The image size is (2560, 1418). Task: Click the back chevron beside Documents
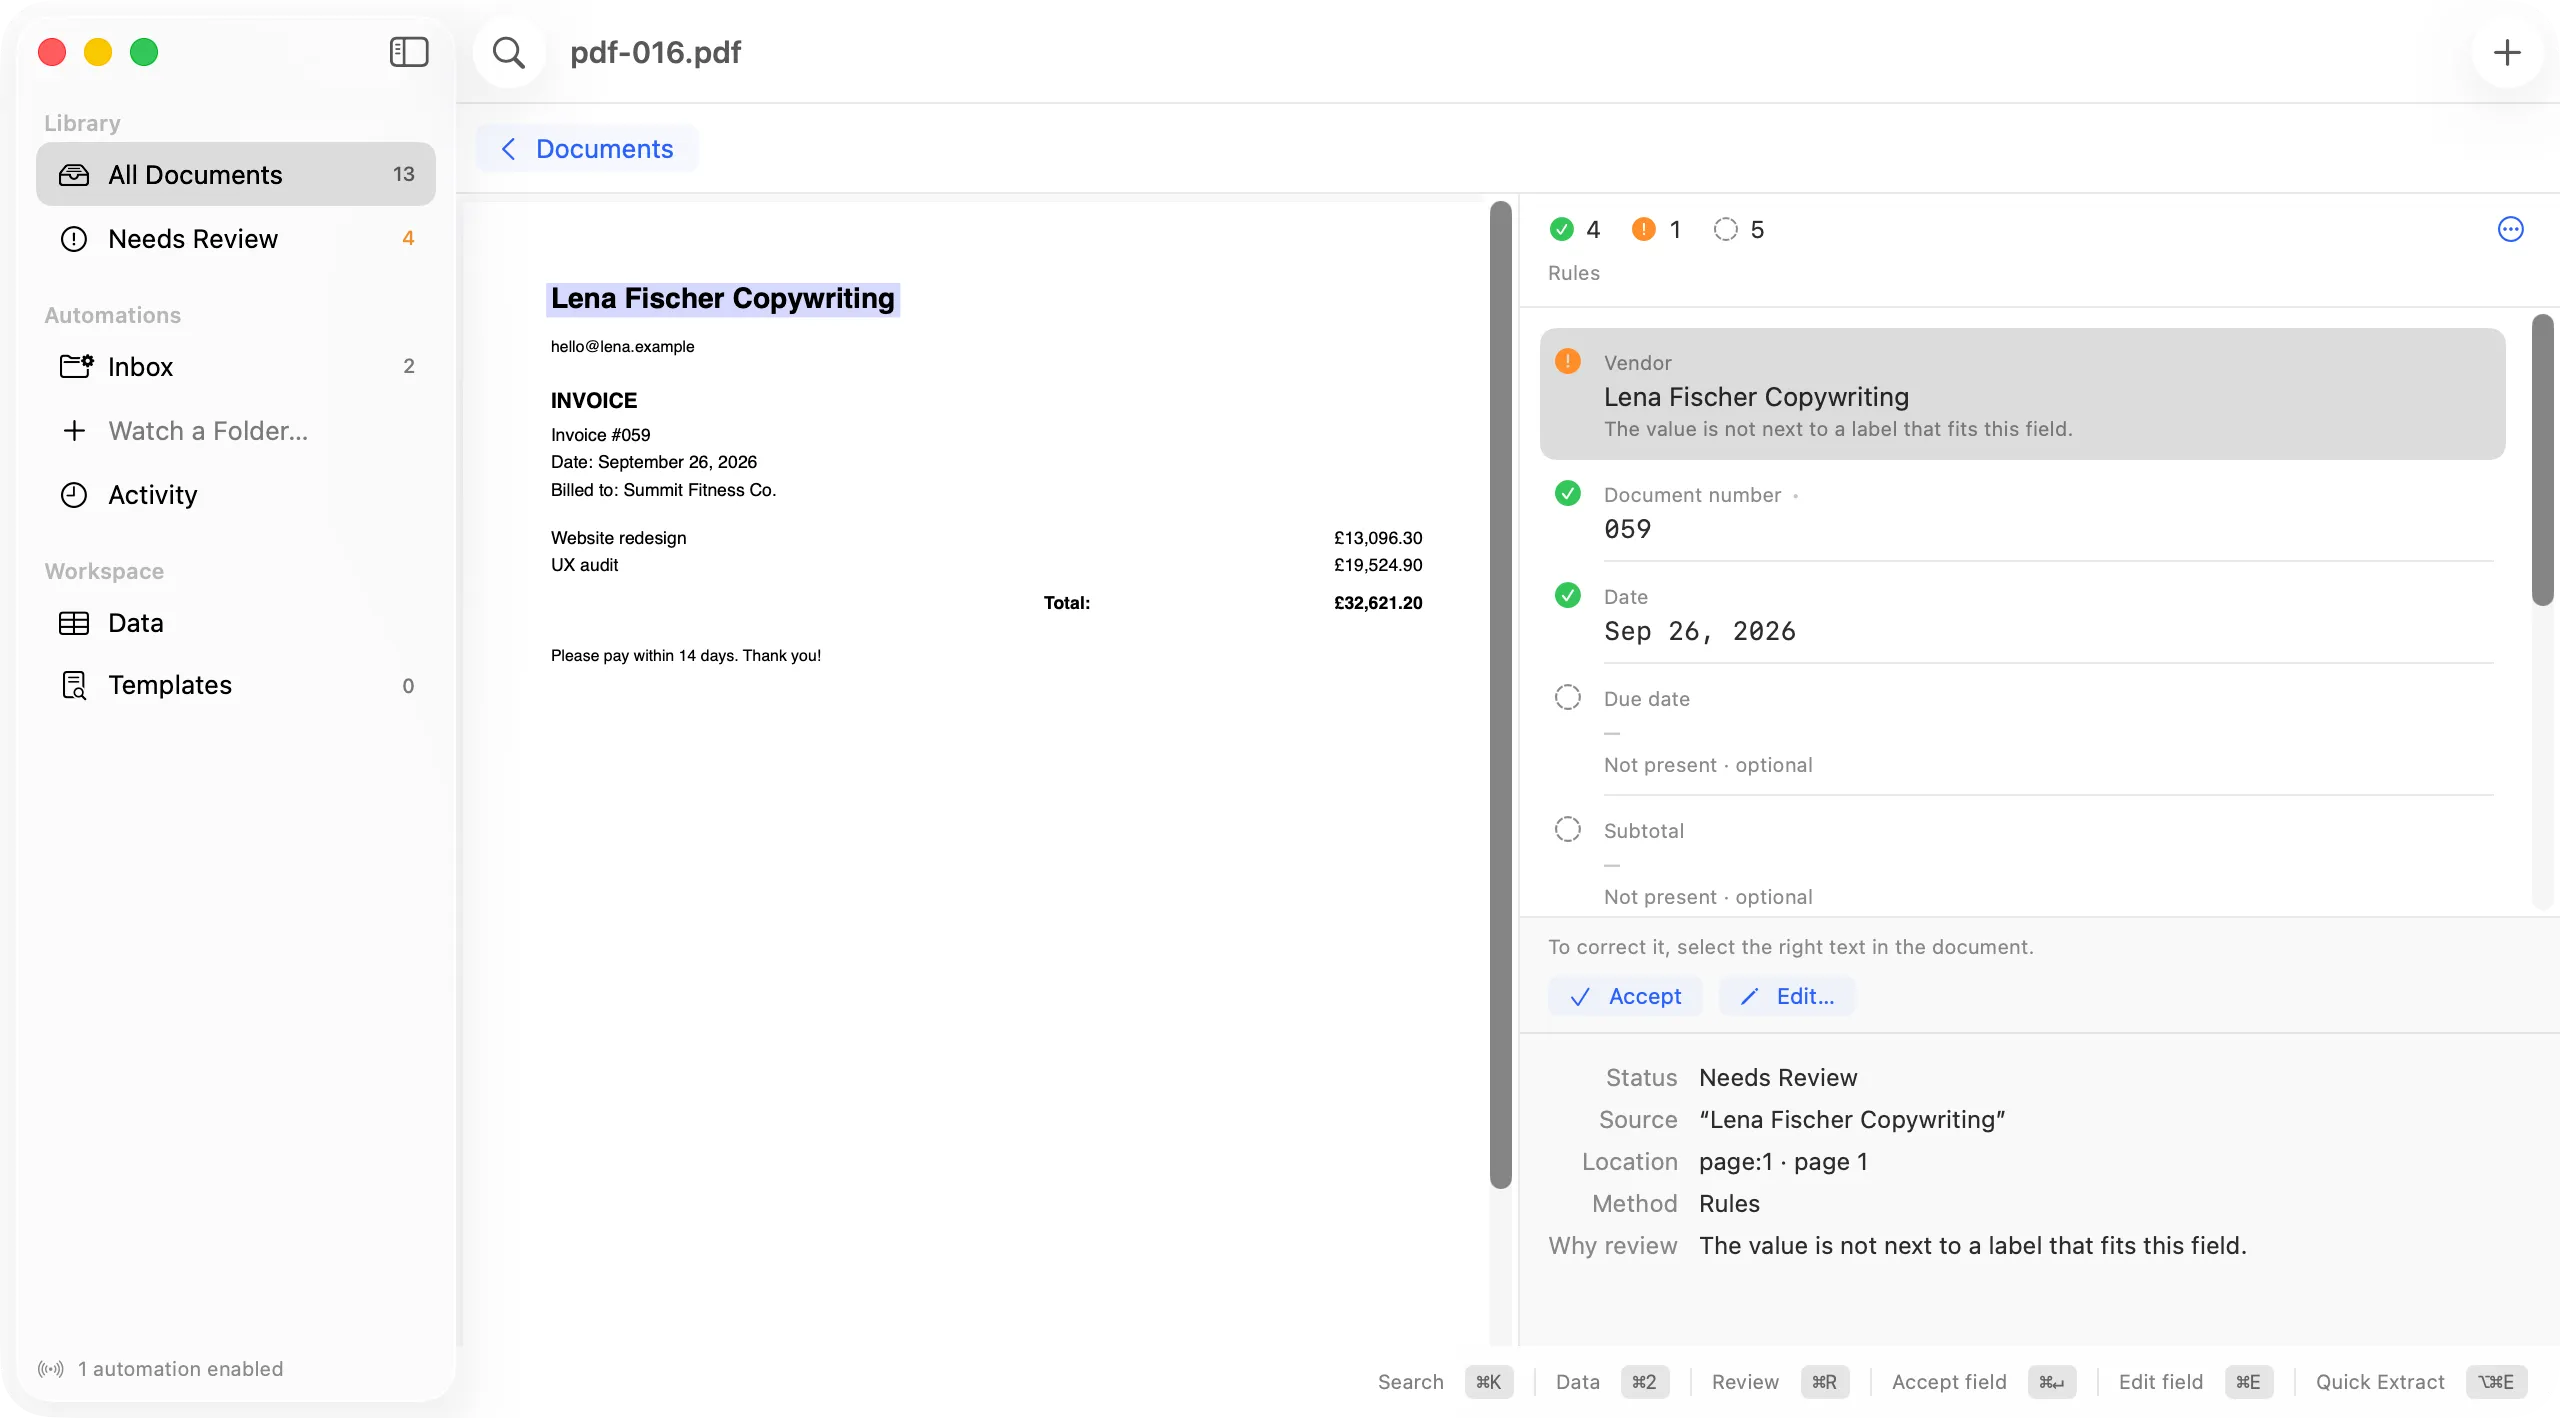point(508,149)
